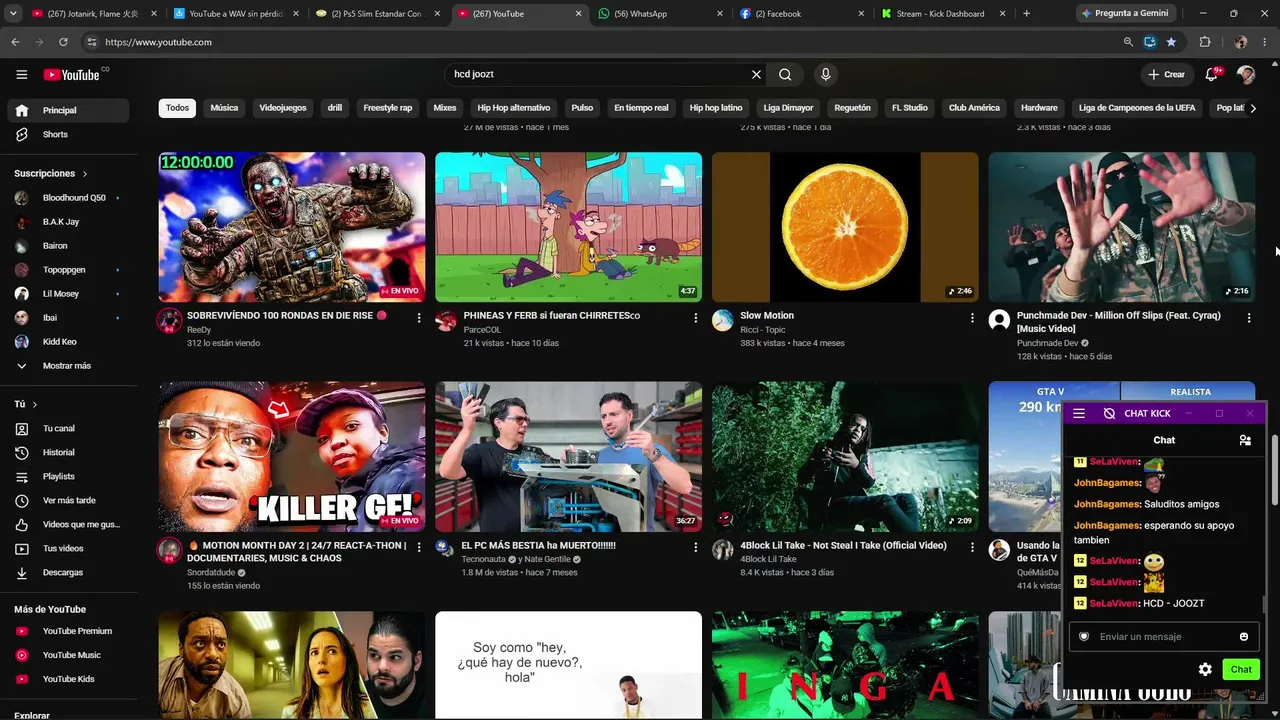The width and height of the screenshot is (1280, 720).
Task: Open the PHINEAS Y FERB thumbnail
Action: (568, 227)
